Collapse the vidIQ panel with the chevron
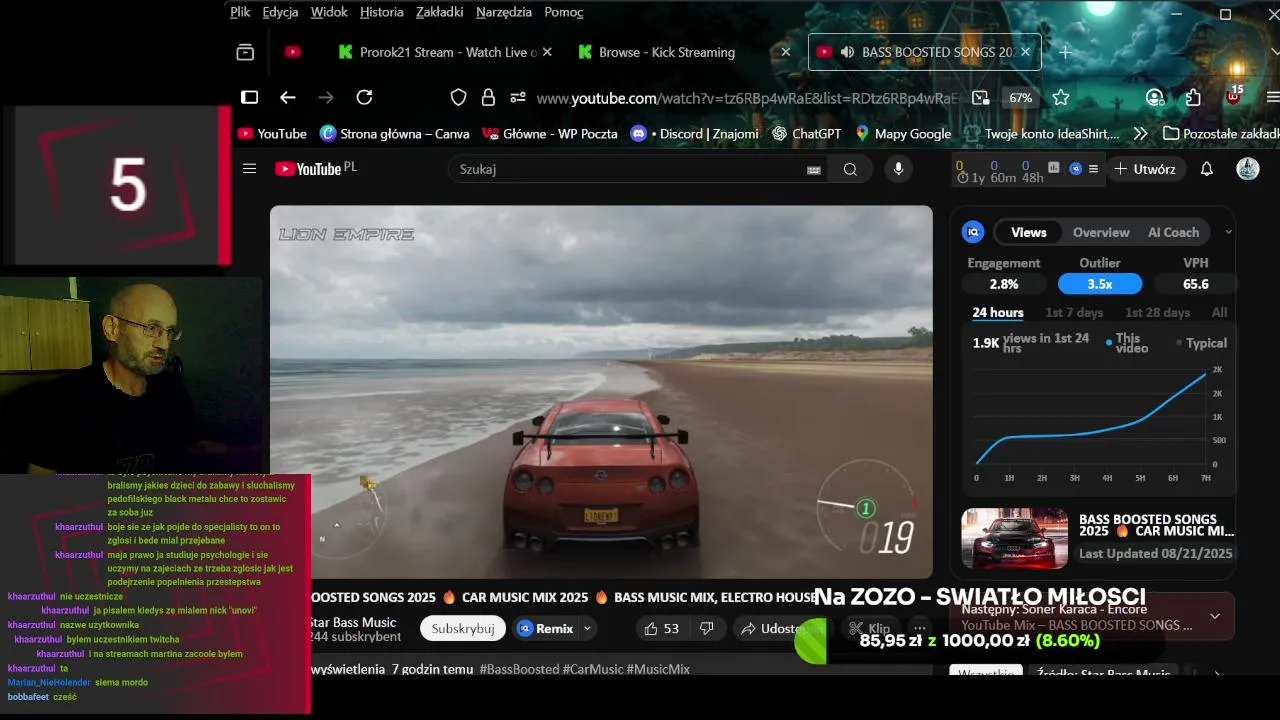The height and width of the screenshot is (720, 1280). coord(1228,232)
